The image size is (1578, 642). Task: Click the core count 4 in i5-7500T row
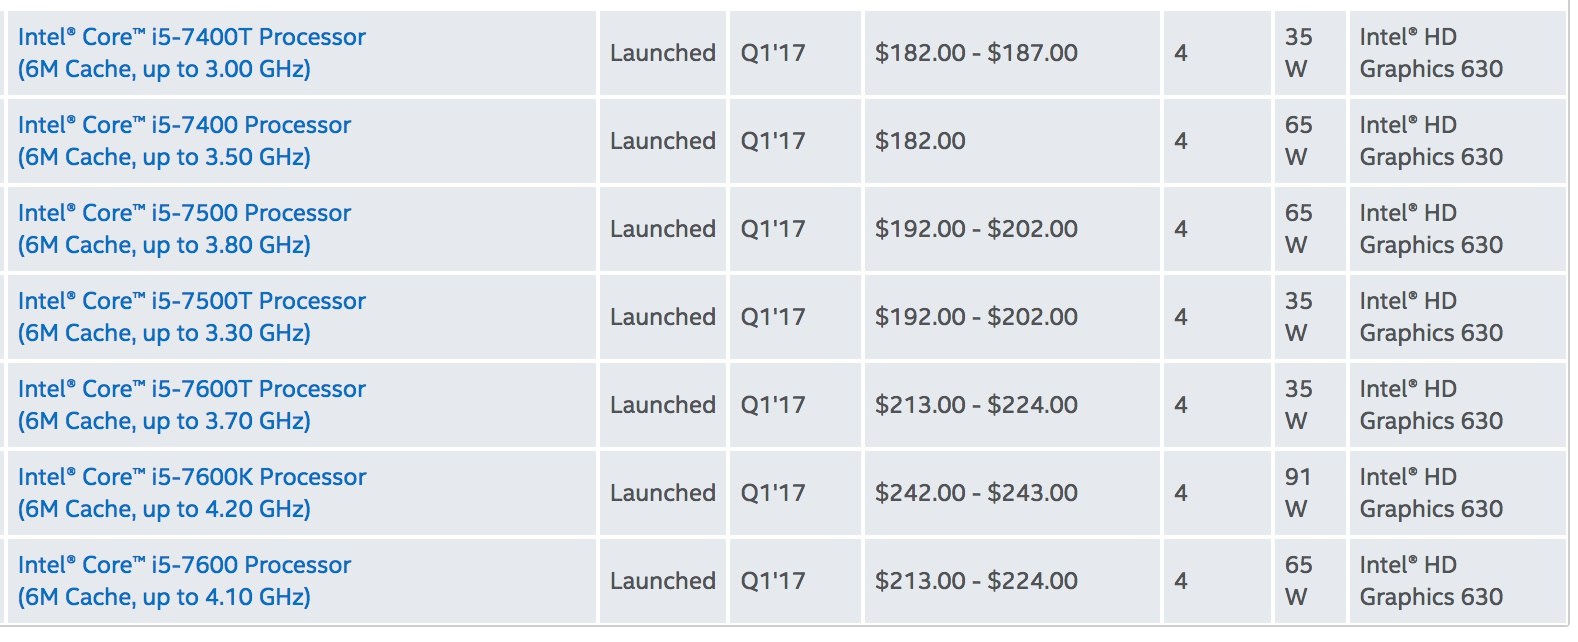point(1181,317)
